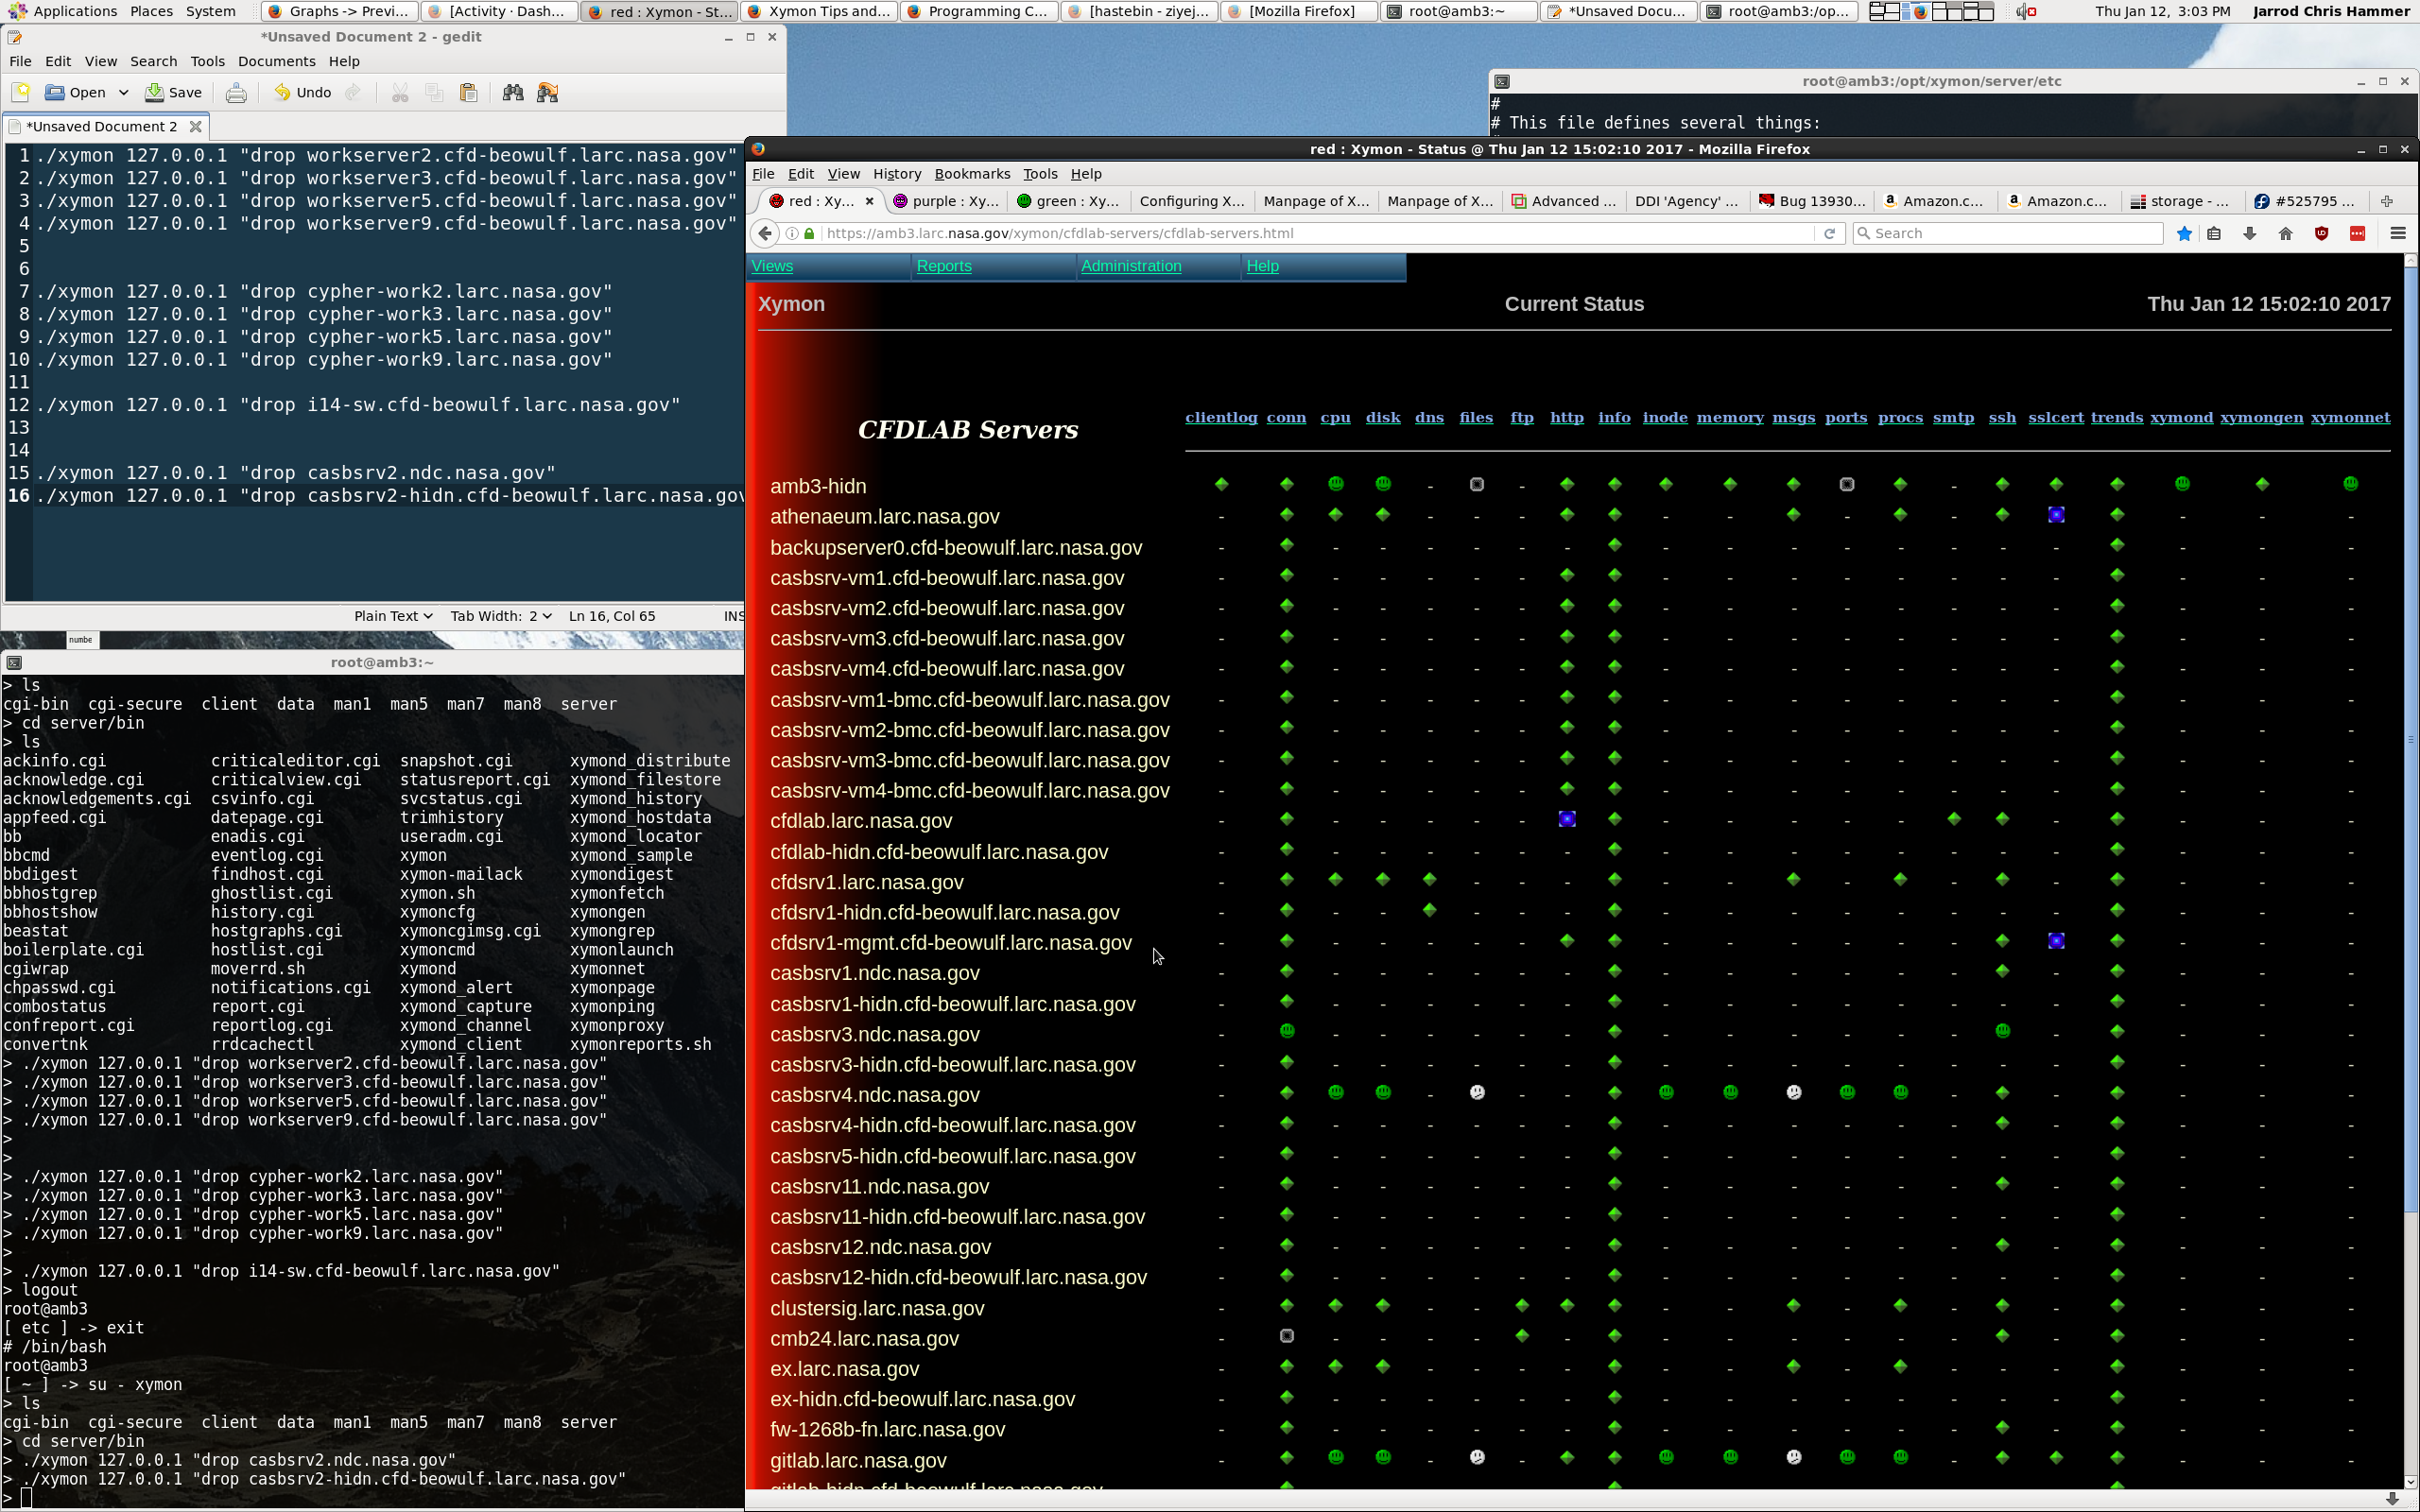Open the gitlab.larc.nasa.gov host link
The image size is (2420, 1512).
858,1461
